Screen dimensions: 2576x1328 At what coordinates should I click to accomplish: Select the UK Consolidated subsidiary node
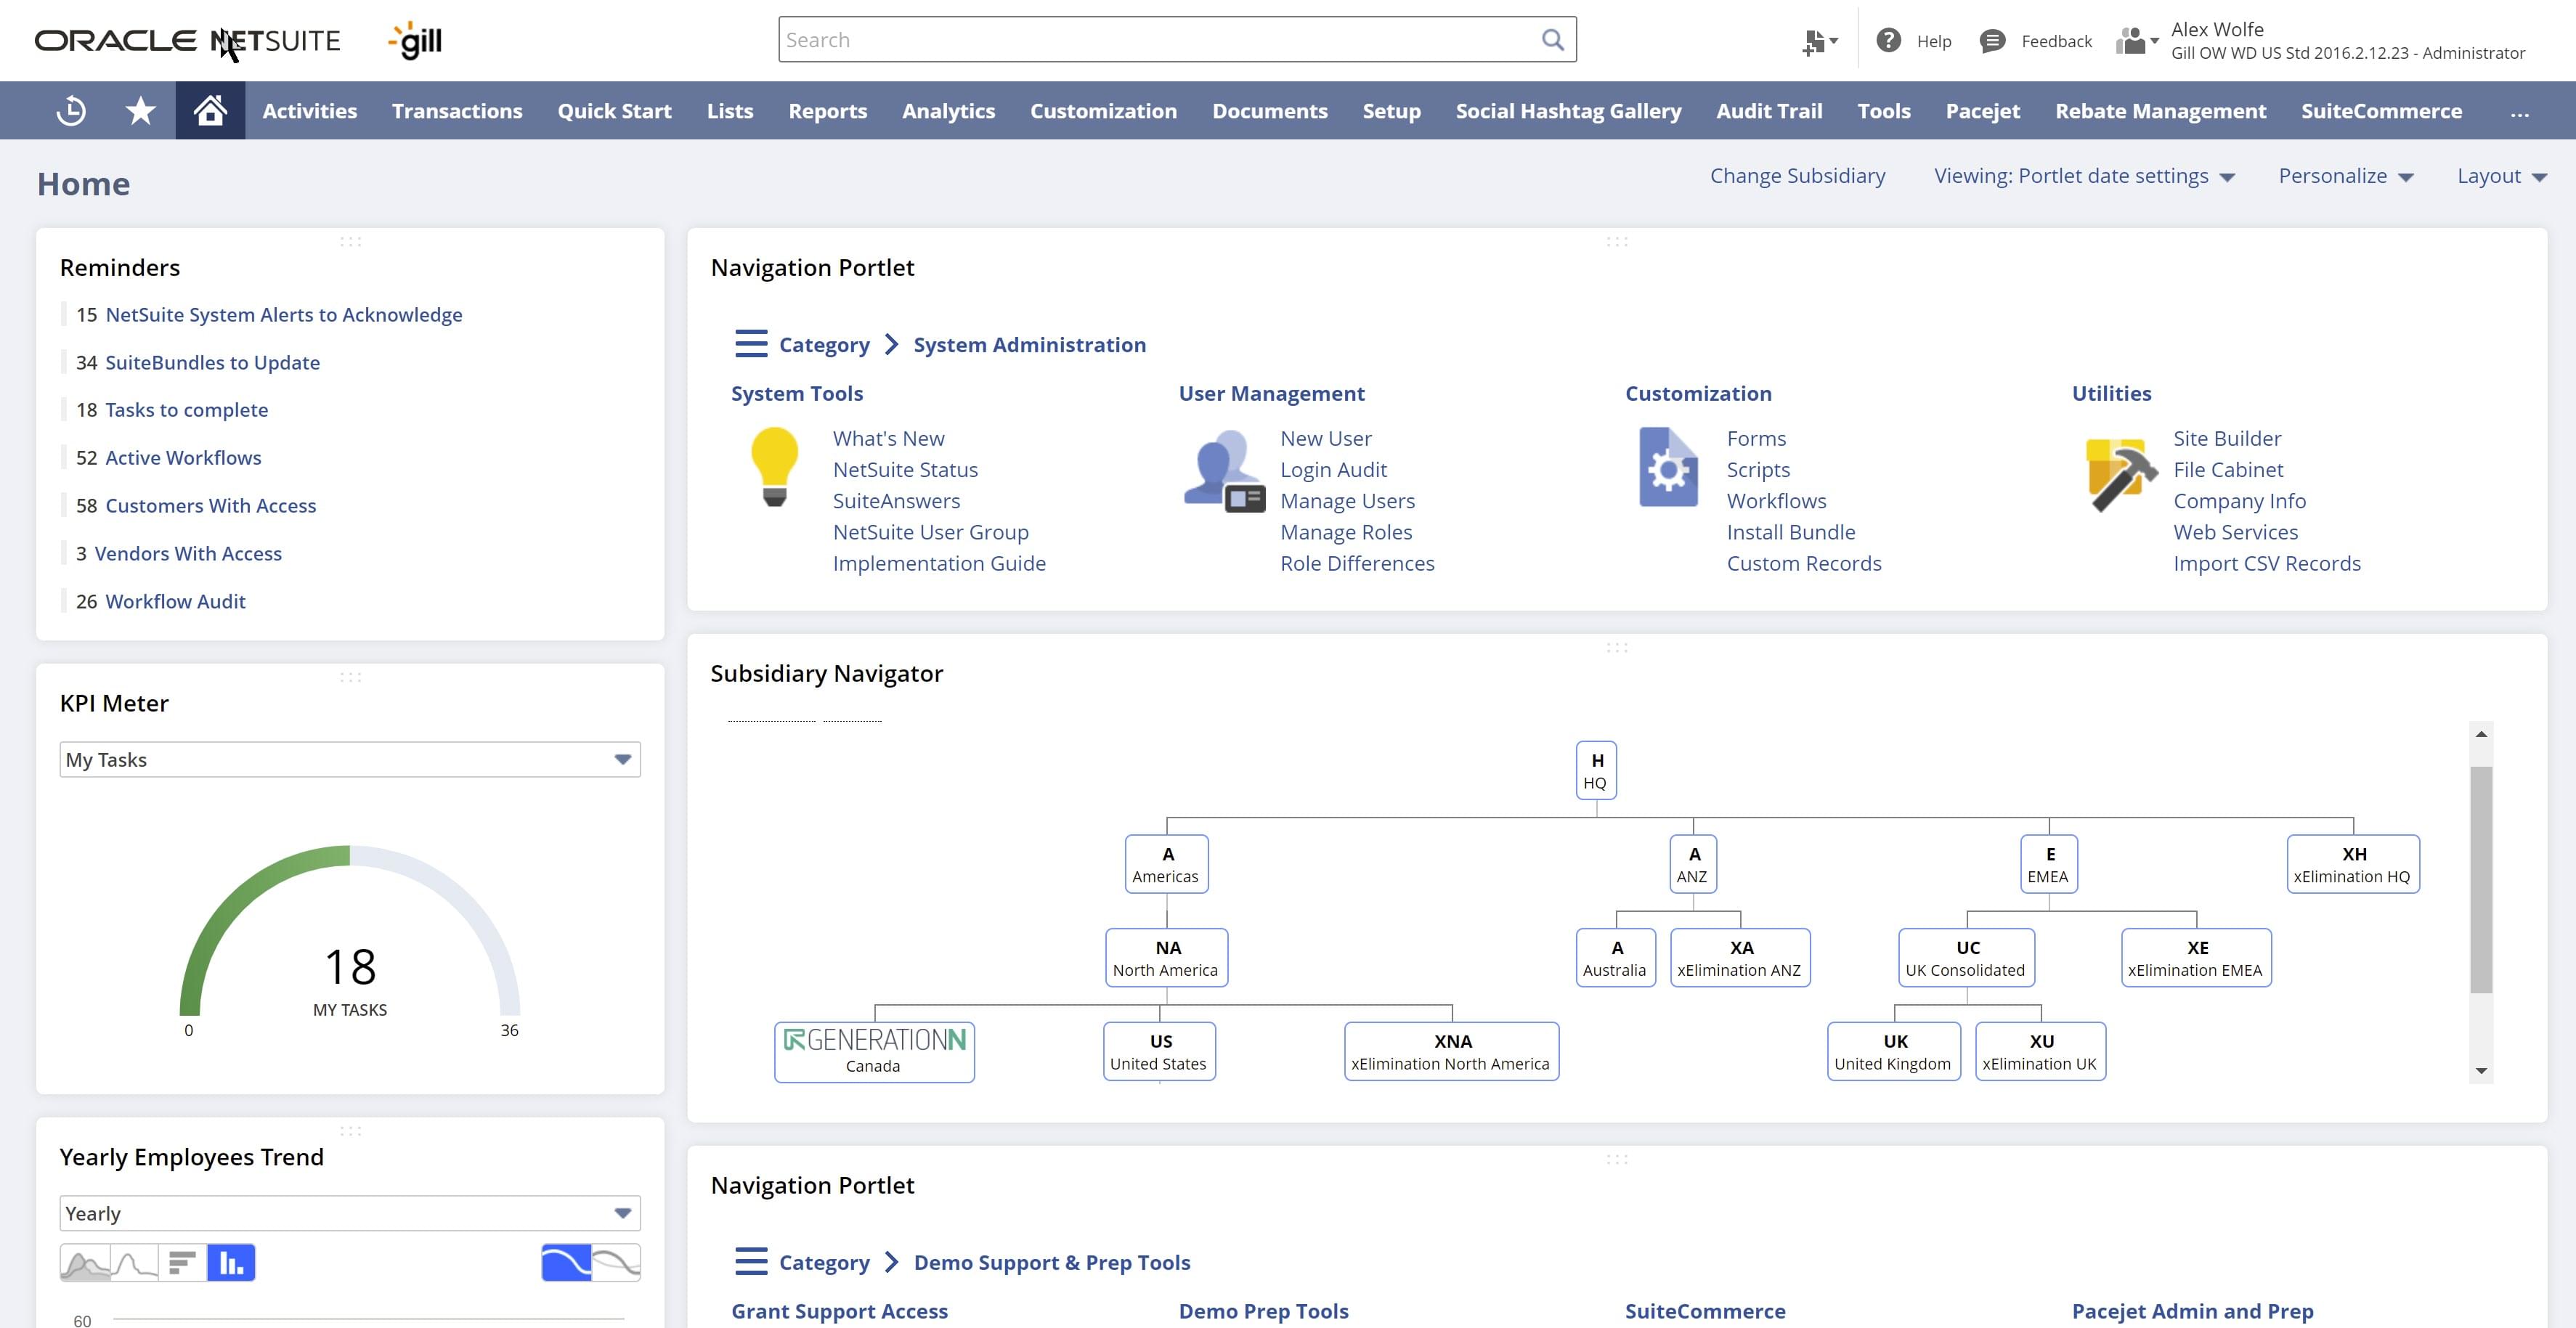pos(1966,958)
